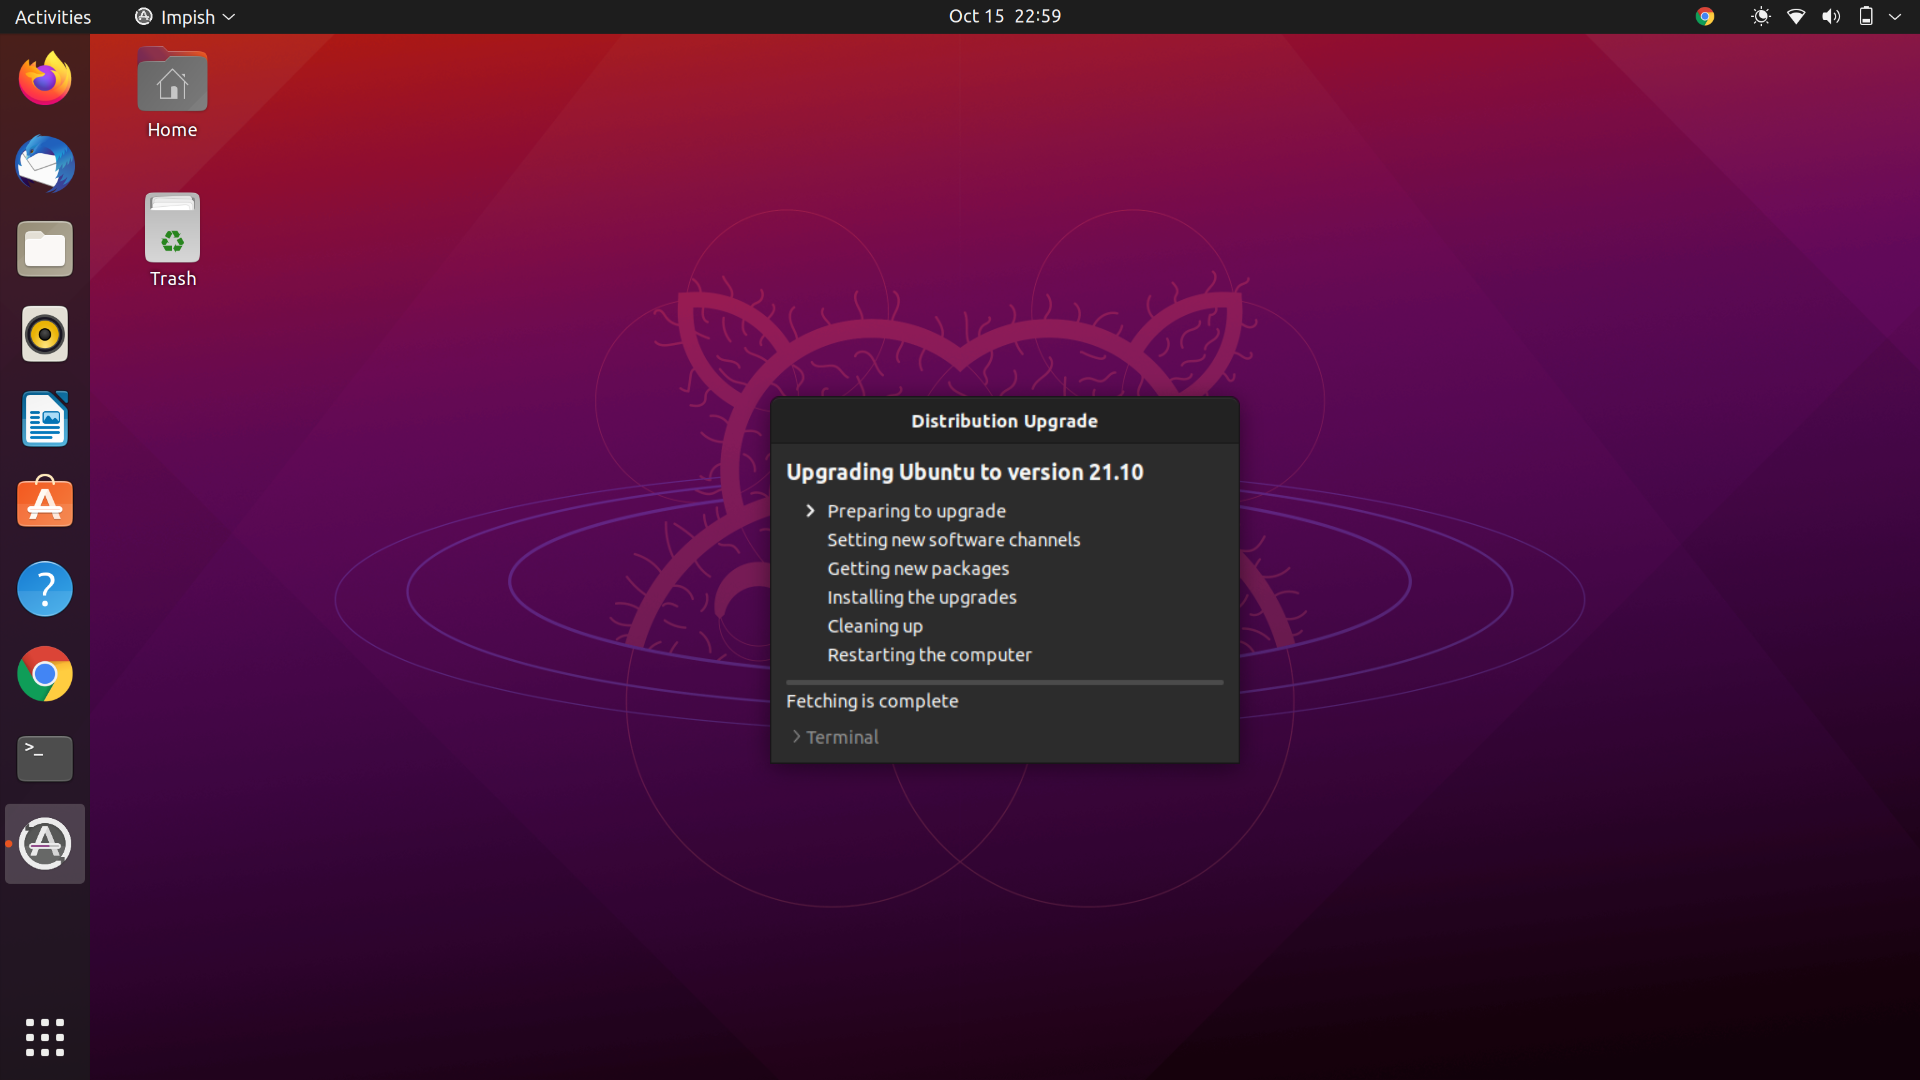This screenshot has height=1080, width=1920.
Task: Open the Home folder desktop icon
Action: tap(172, 93)
